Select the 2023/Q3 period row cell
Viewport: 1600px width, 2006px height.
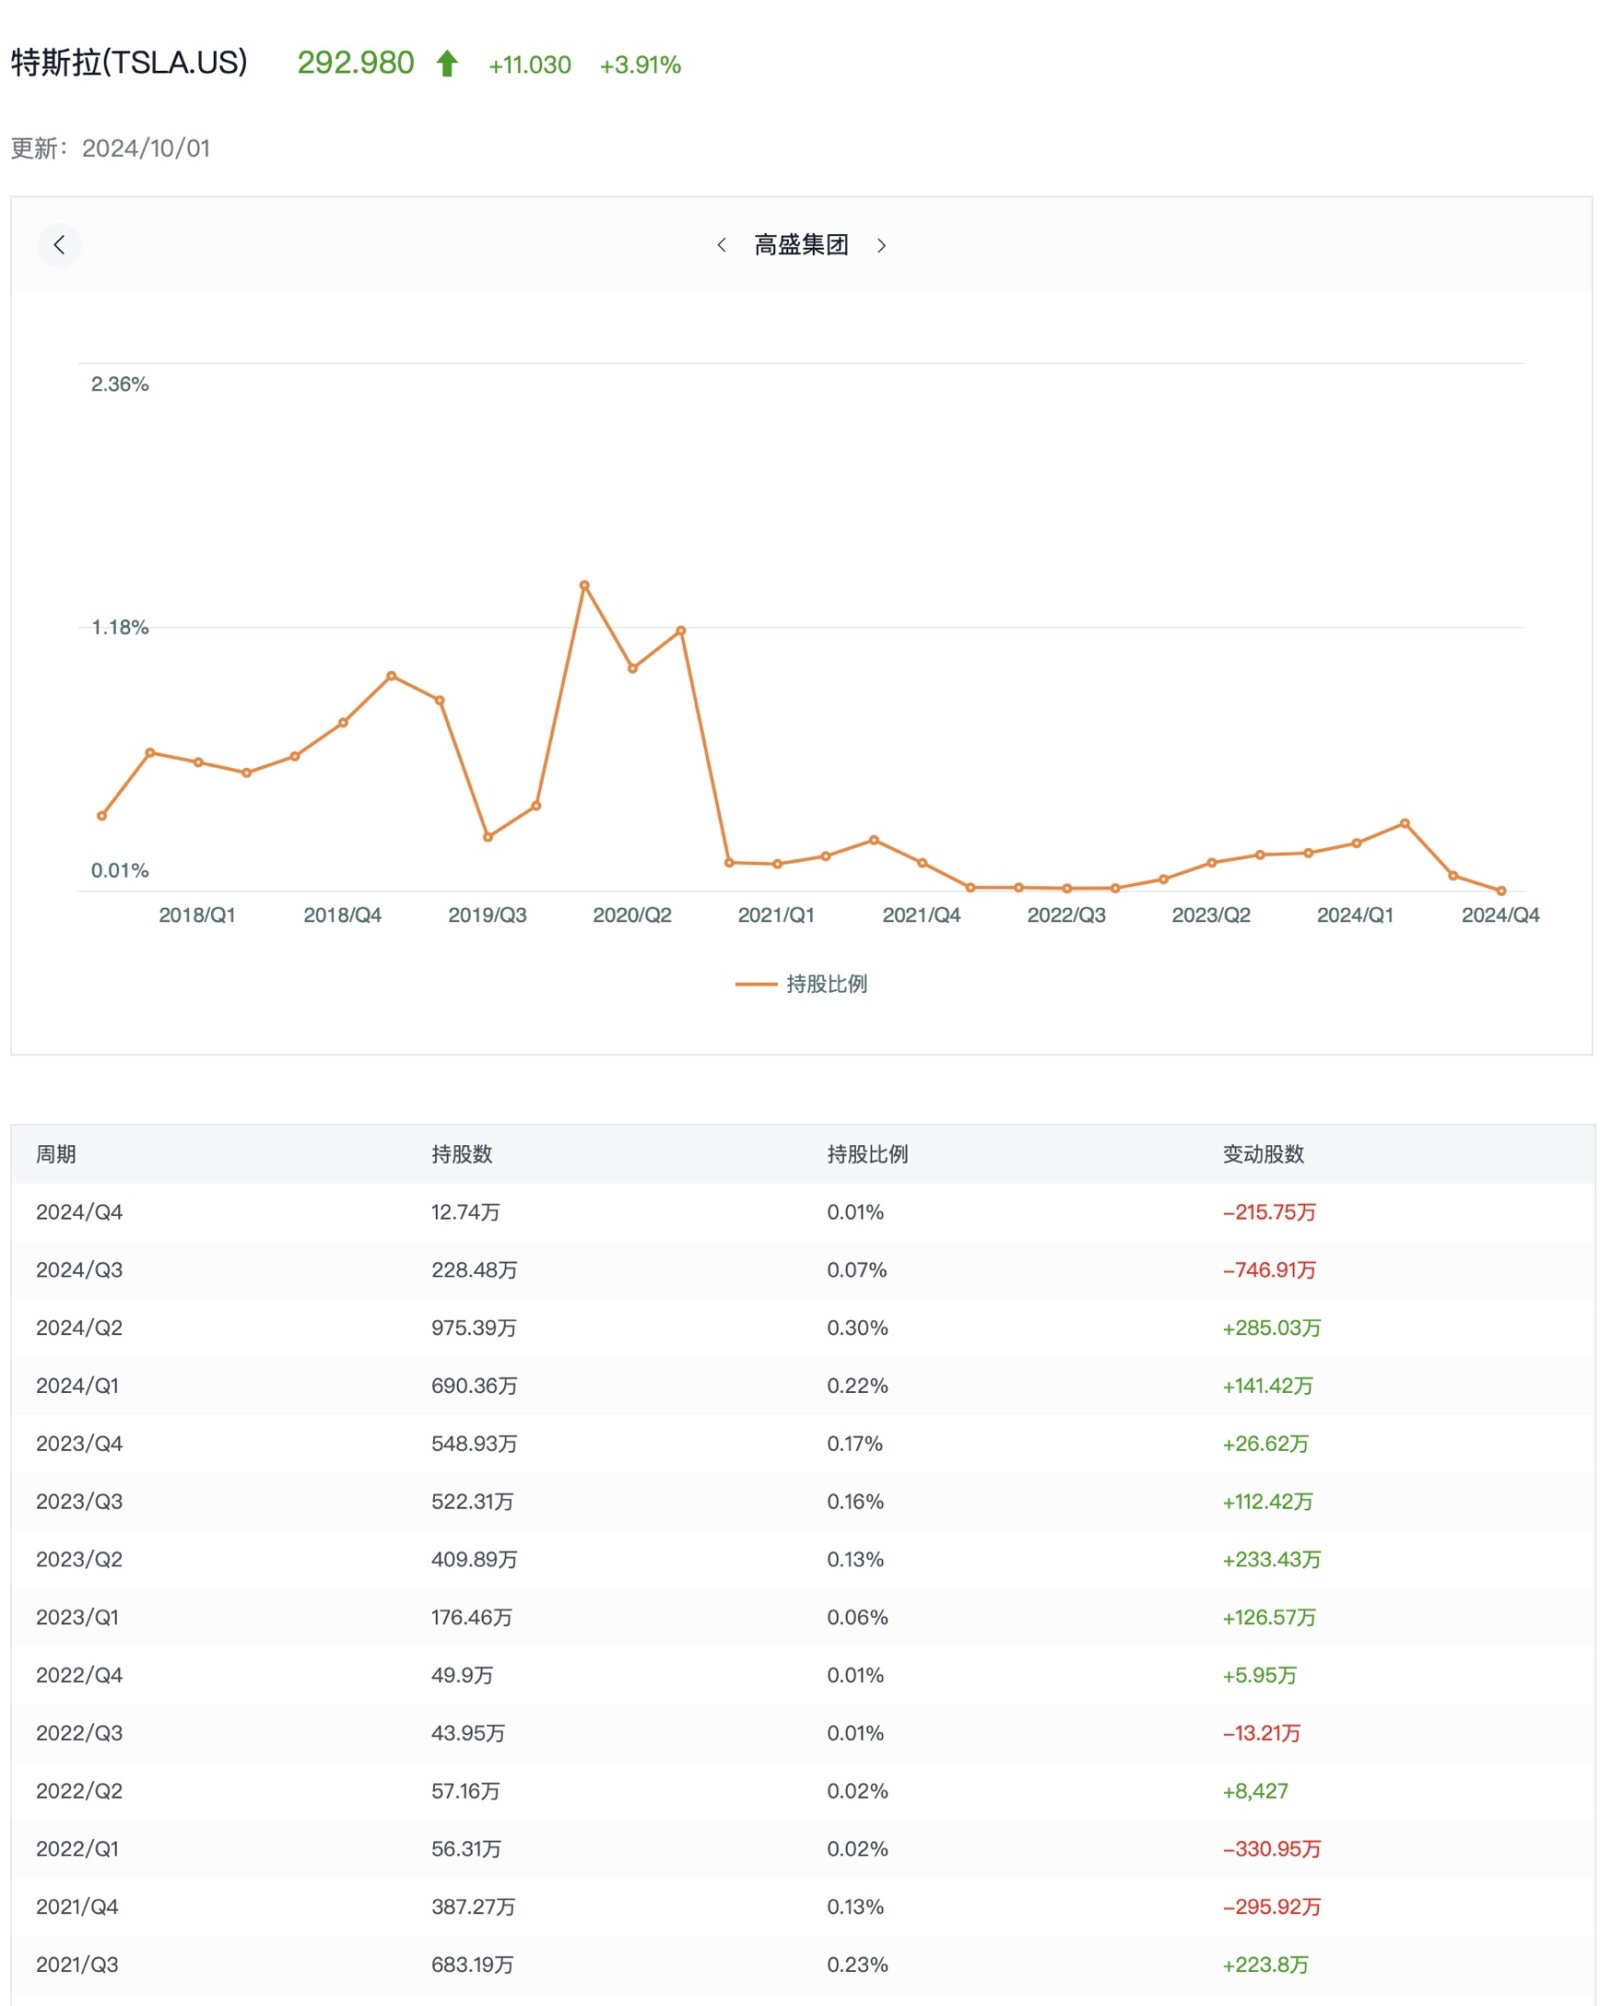79,1502
